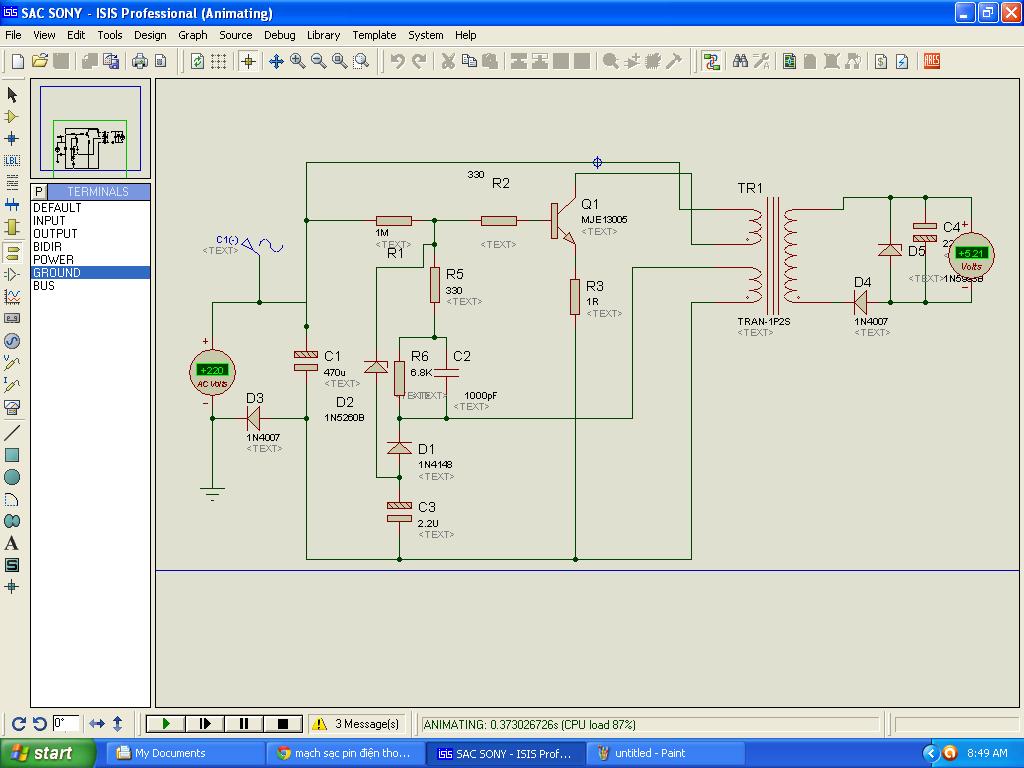This screenshot has height=768, width=1024.
Task: Open the 3 Message(s) log
Action: point(357,724)
